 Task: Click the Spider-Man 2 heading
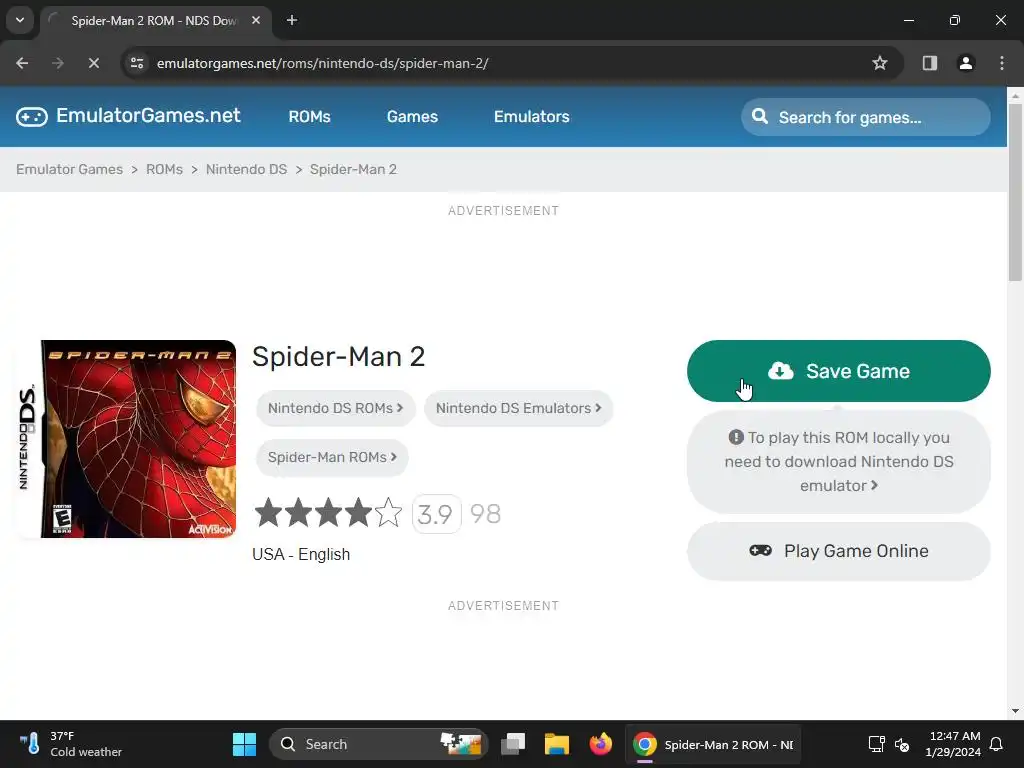pyautogui.click(x=338, y=357)
